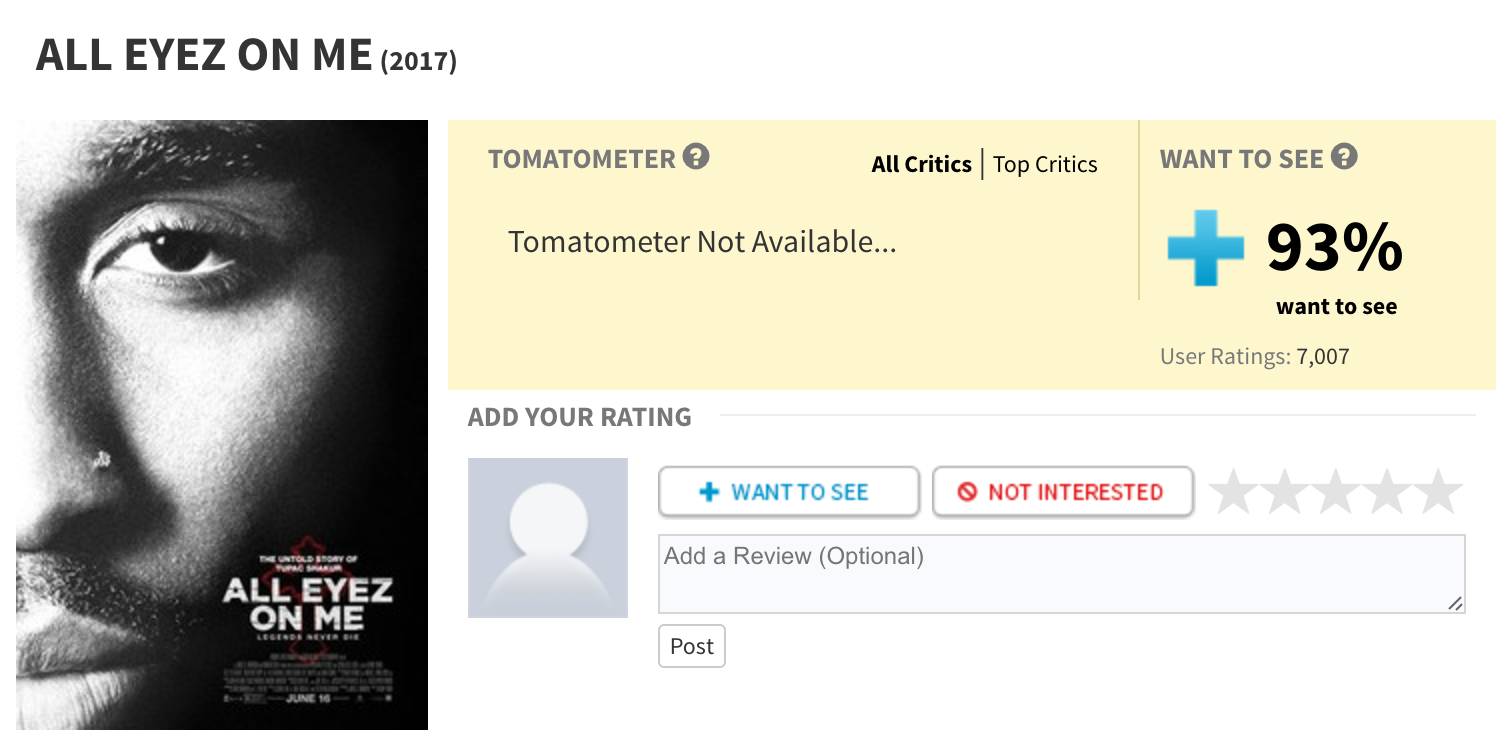The height and width of the screenshot is (750, 1508).
Task: Click the All Eyez on Me poster
Action: tap(222, 425)
